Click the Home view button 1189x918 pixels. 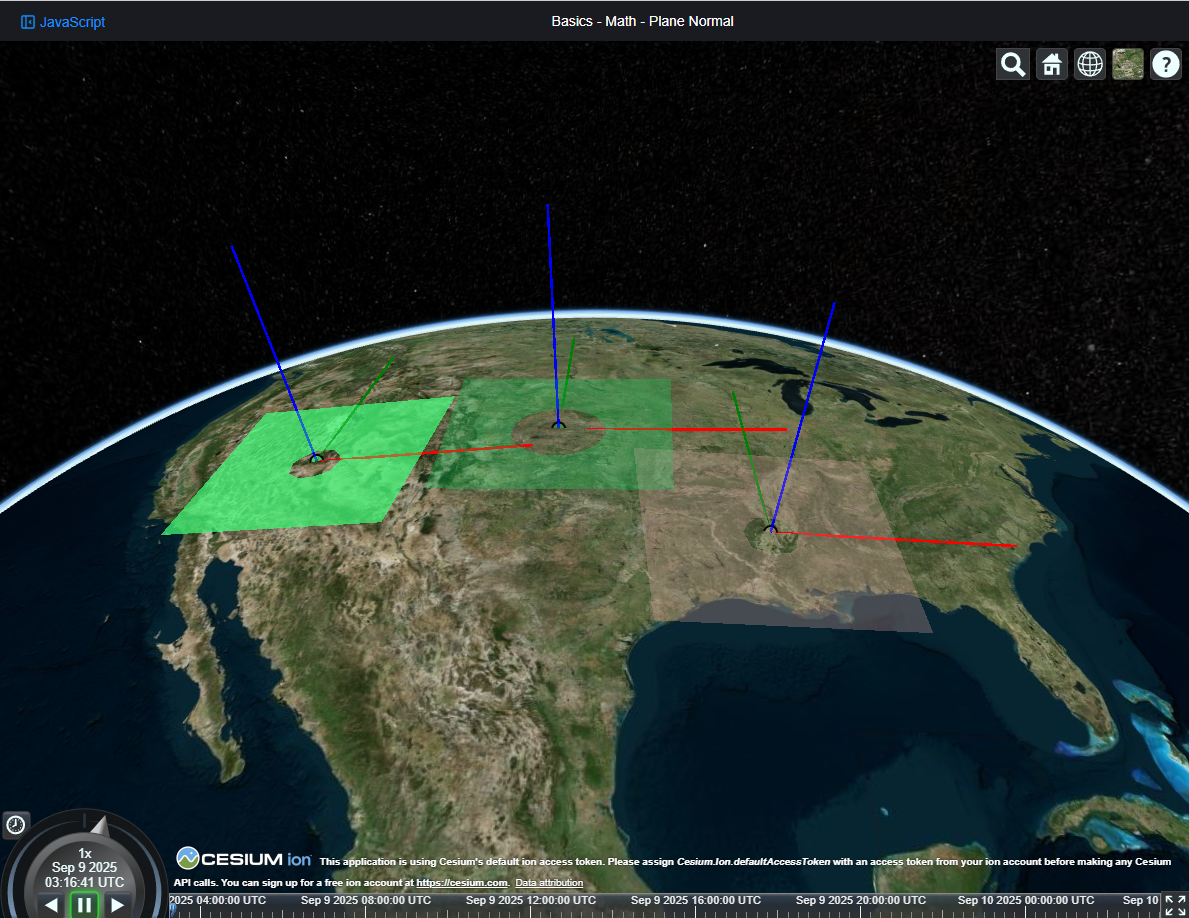pyautogui.click(x=1052, y=64)
